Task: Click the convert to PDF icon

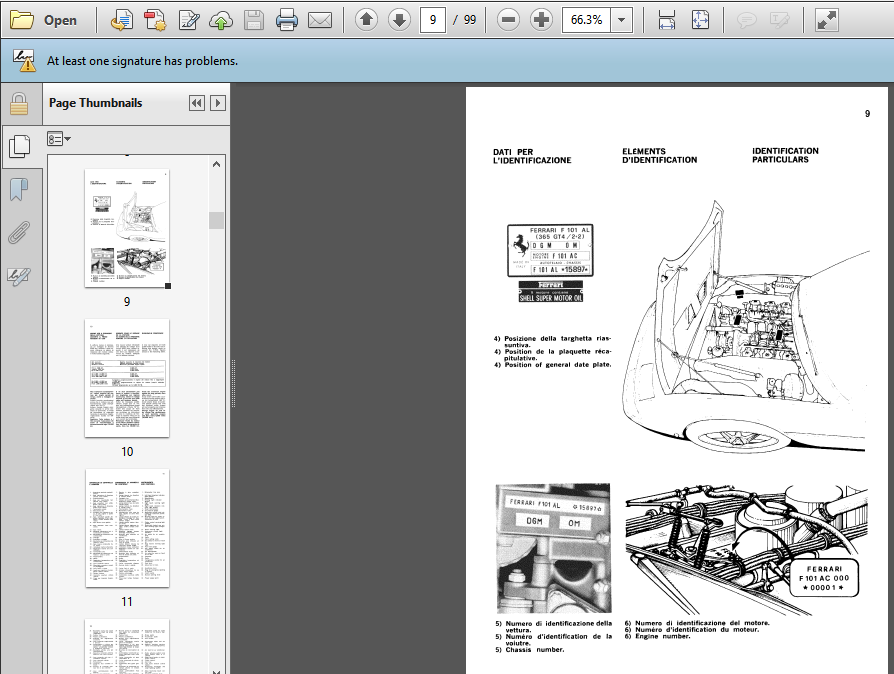Action: [121, 21]
